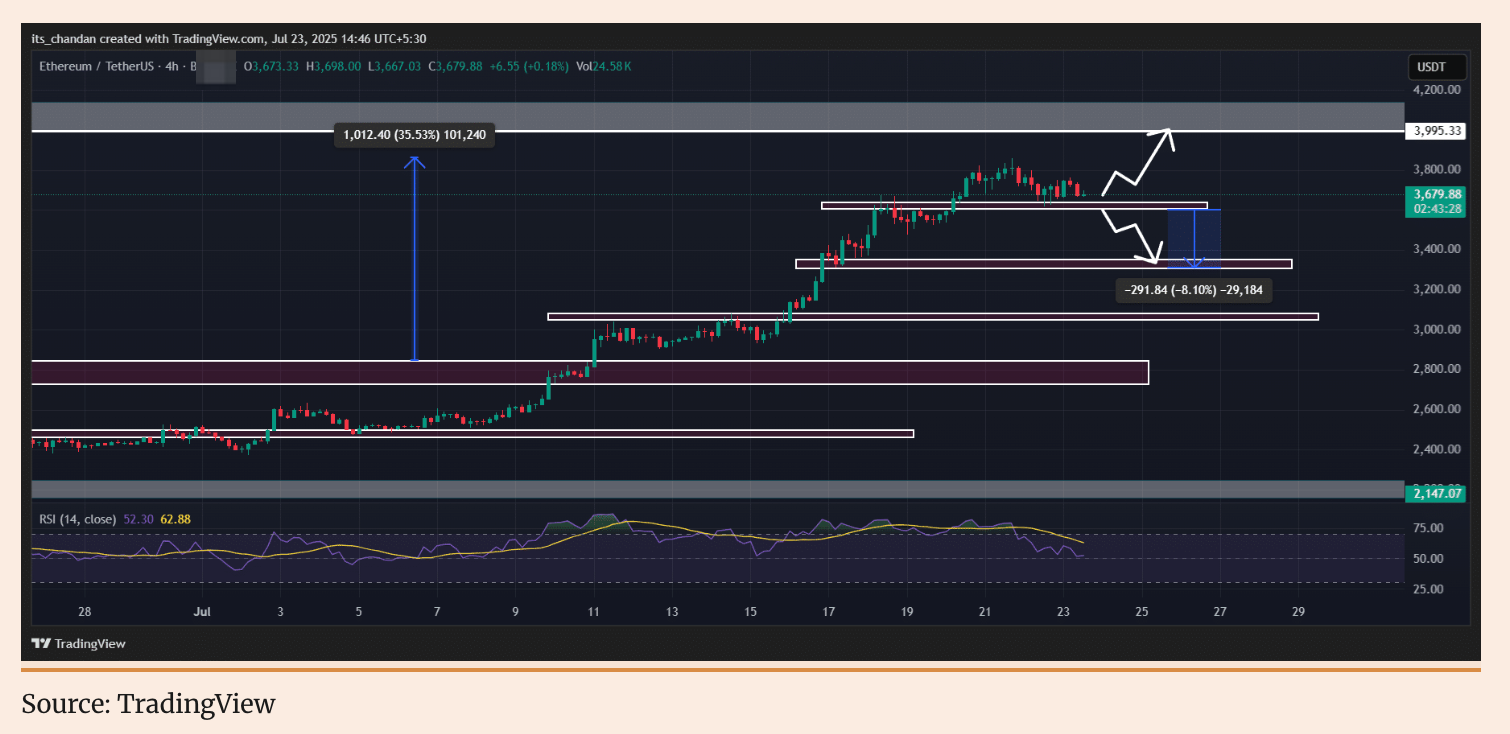Click the 1,012.40 (35.53%) measurement label
This screenshot has width=1510, height=734.
coord(414,135)
